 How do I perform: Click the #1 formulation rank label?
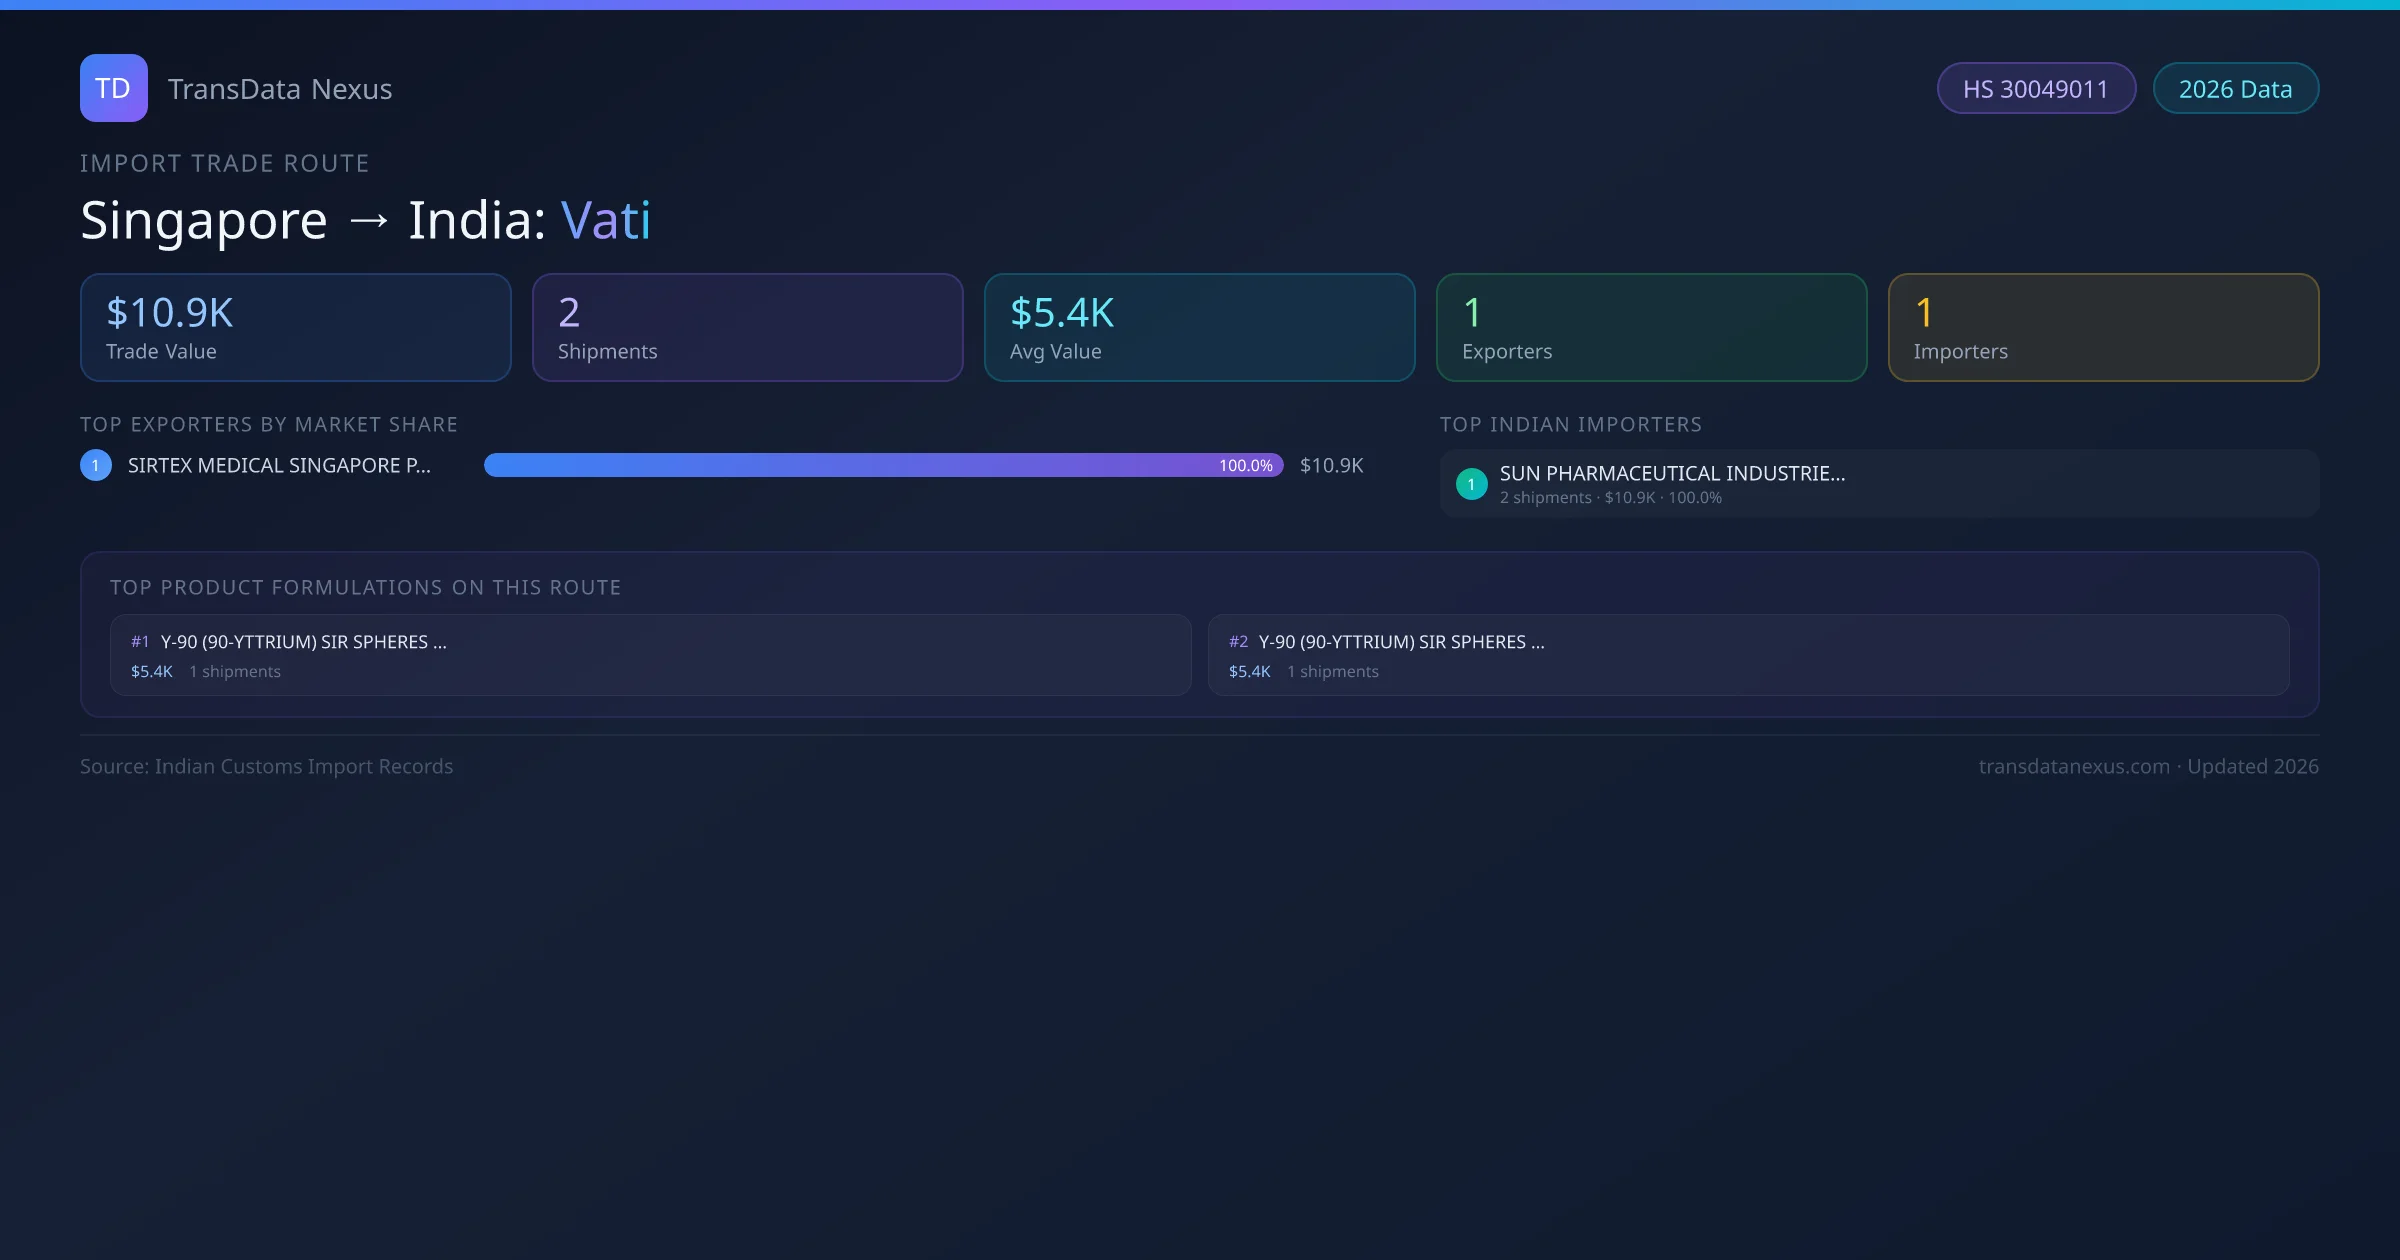coord(140,642)
